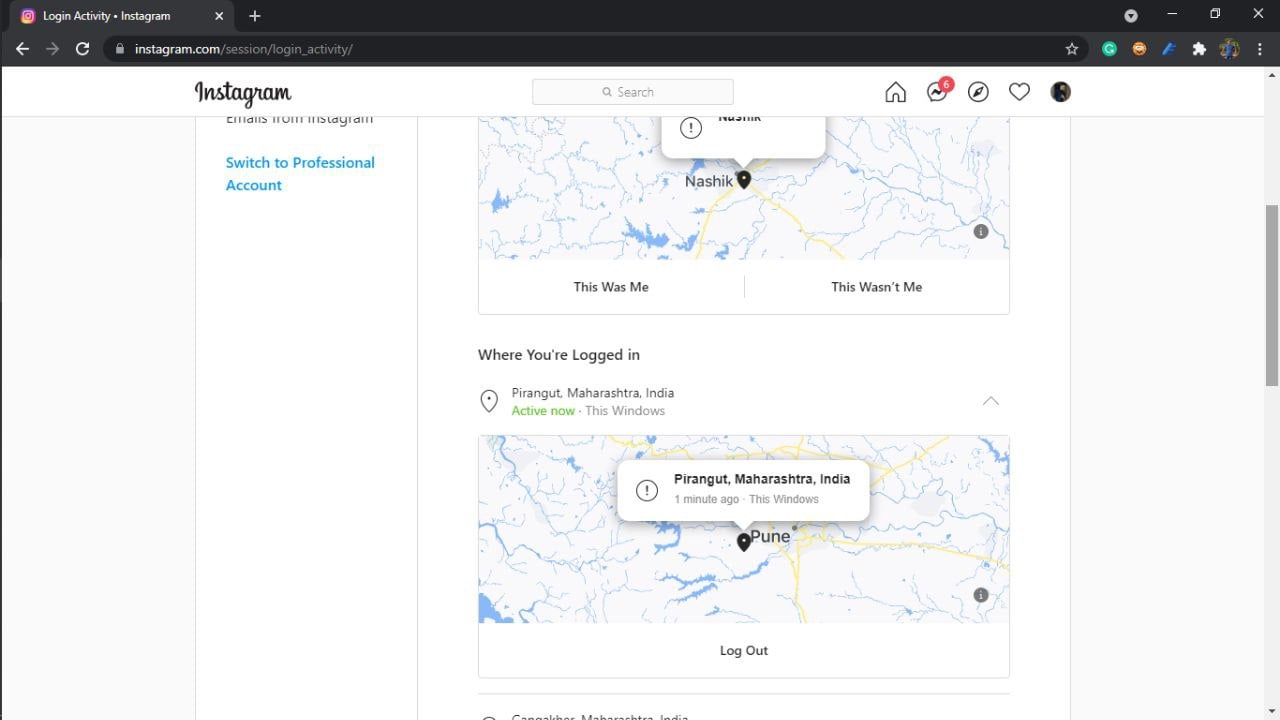Open activity feed heart icon
Image resolution: width=1280 pixels, height=720 pixels.
(x=1019, y=92)
